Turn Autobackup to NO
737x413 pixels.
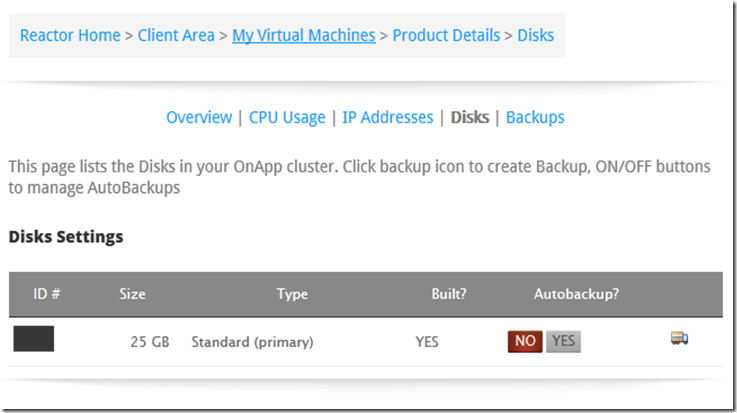coord(525,341)
